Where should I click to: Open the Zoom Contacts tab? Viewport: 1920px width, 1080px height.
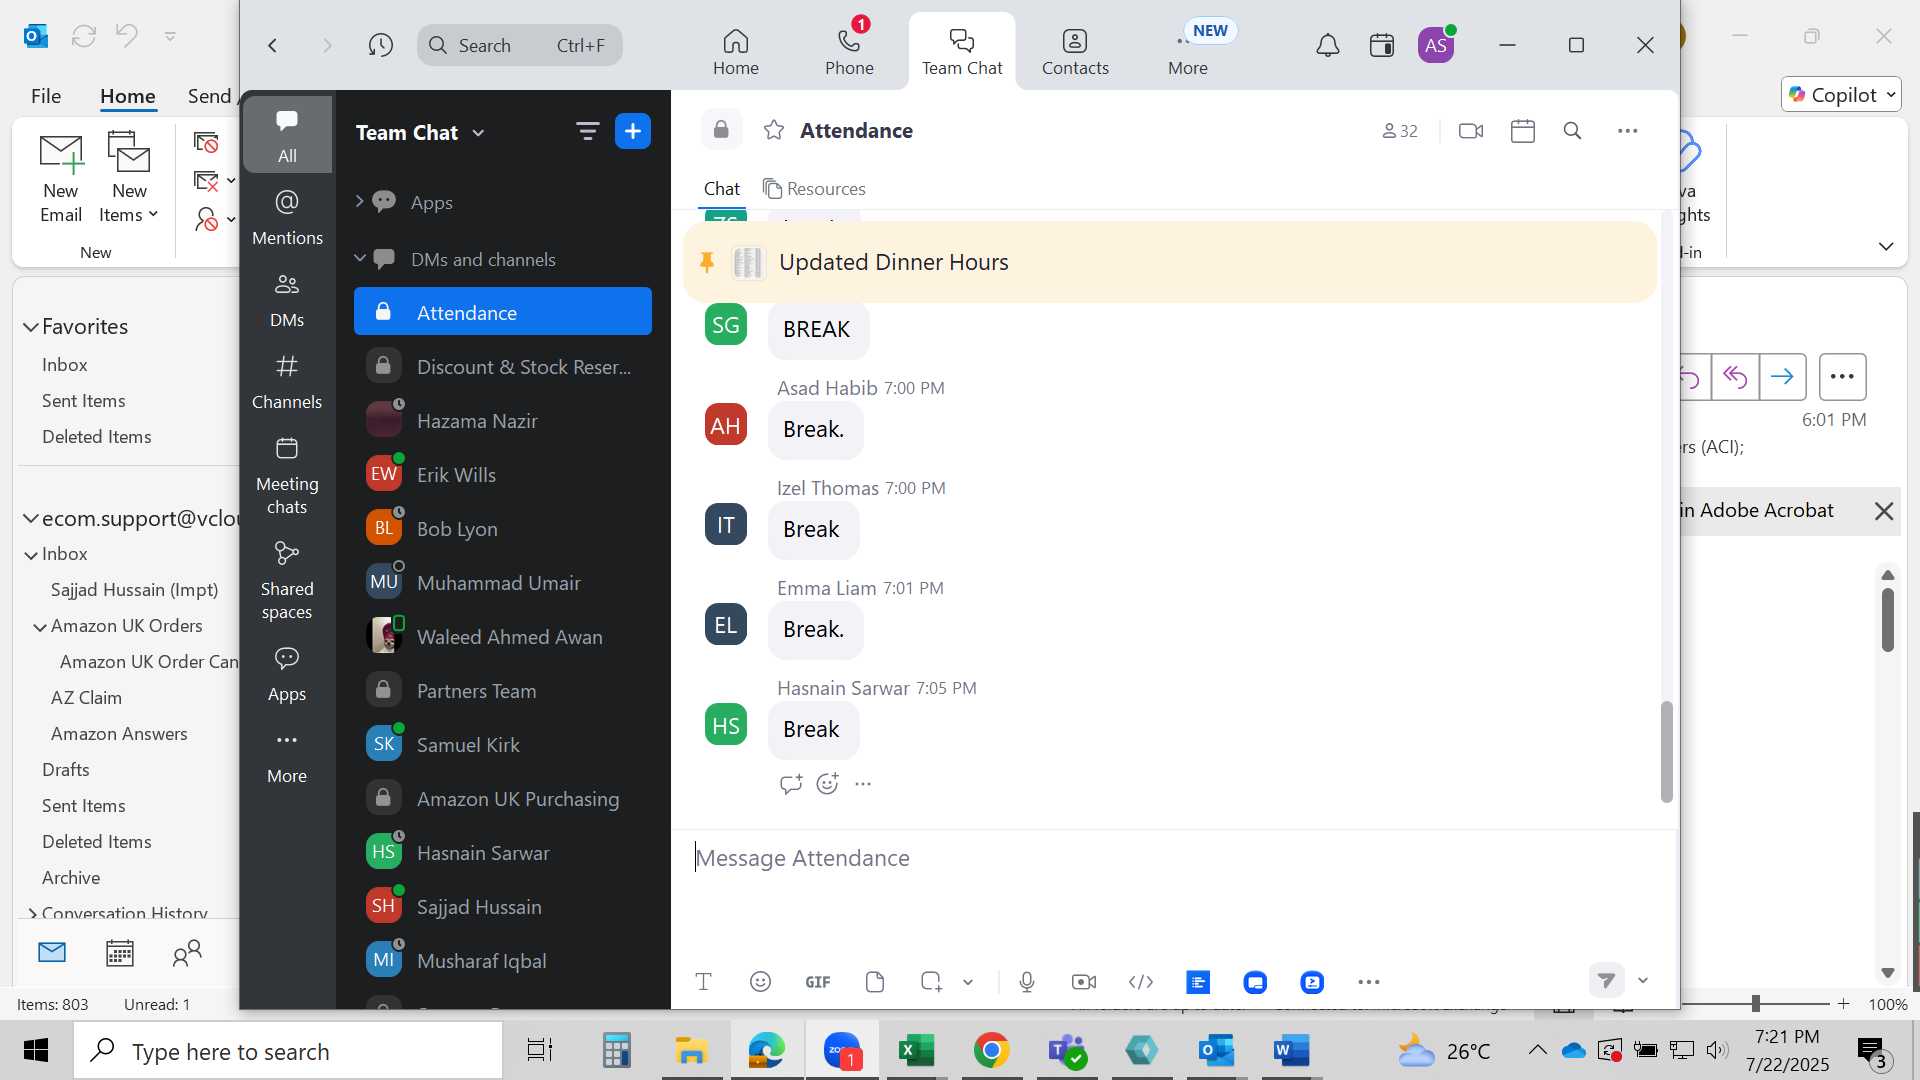(1075, 52)
